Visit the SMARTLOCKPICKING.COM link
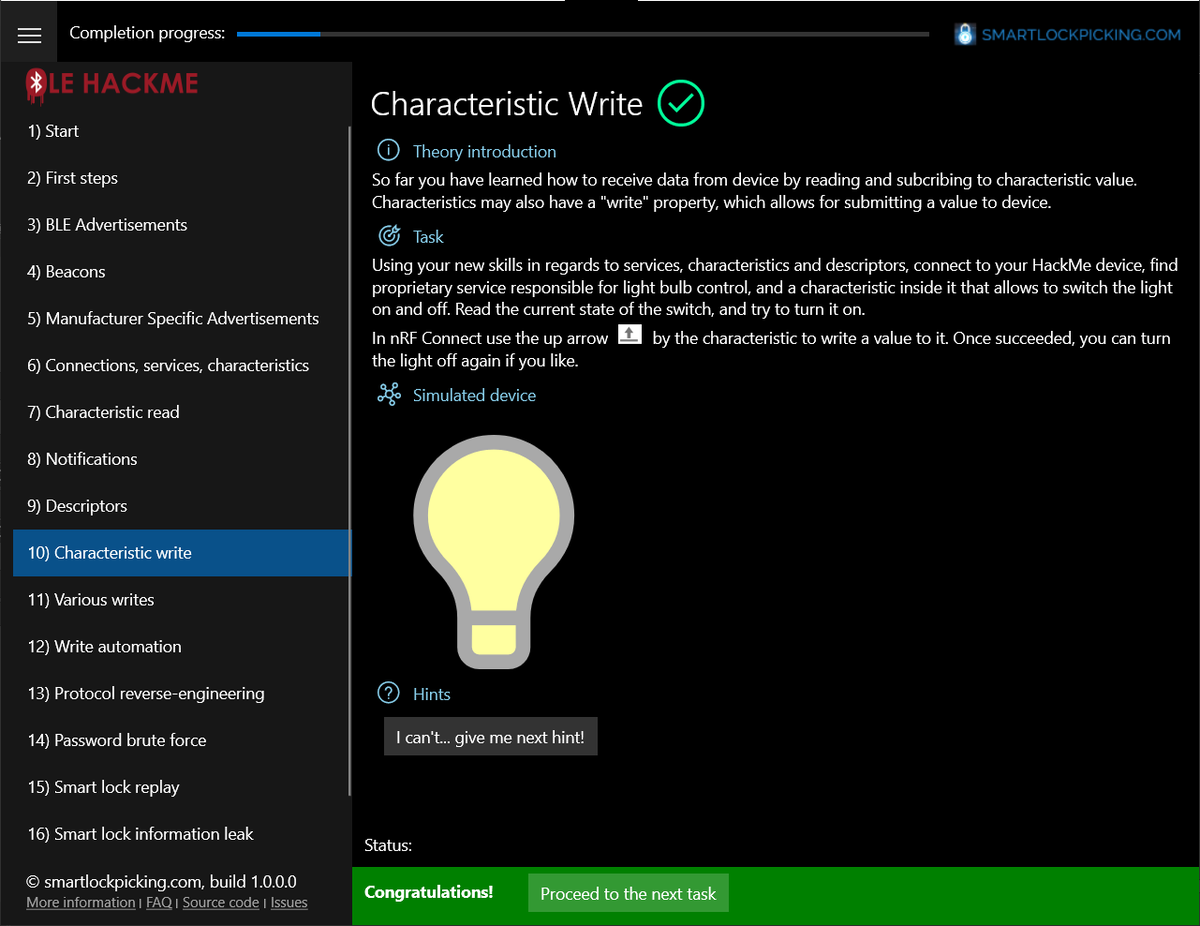Screen dimensions: 1200x926 coord(1081,34)
